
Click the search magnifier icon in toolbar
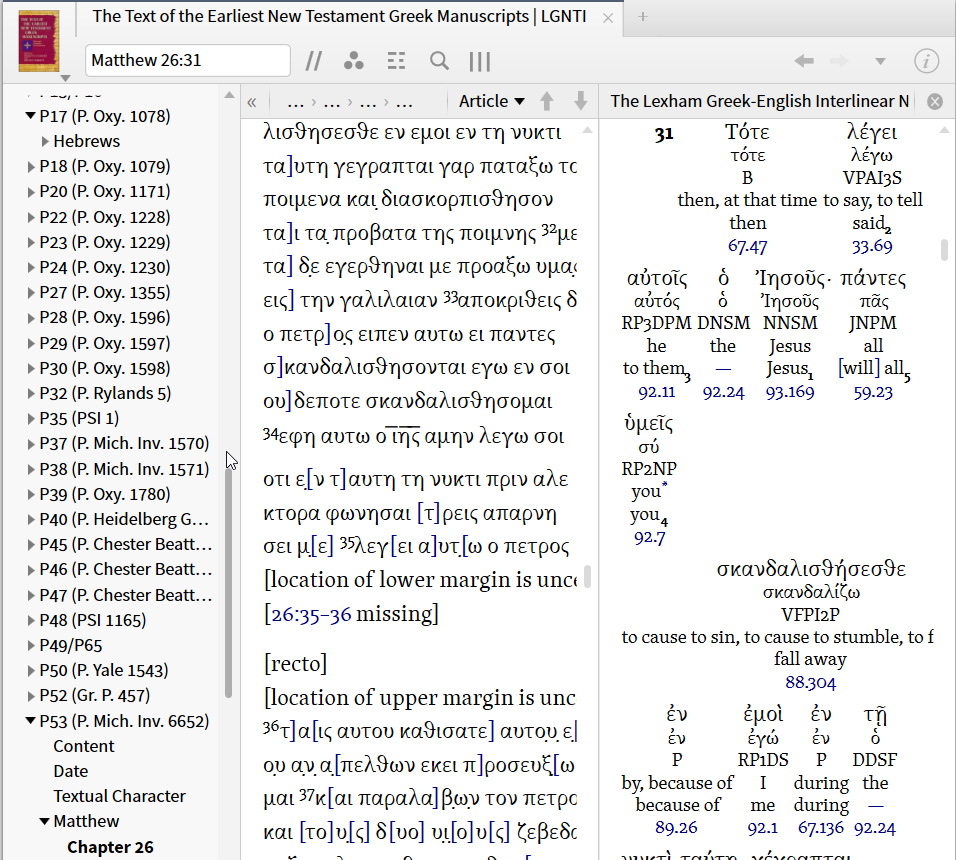pyautogui.click(x=439, y=61)
